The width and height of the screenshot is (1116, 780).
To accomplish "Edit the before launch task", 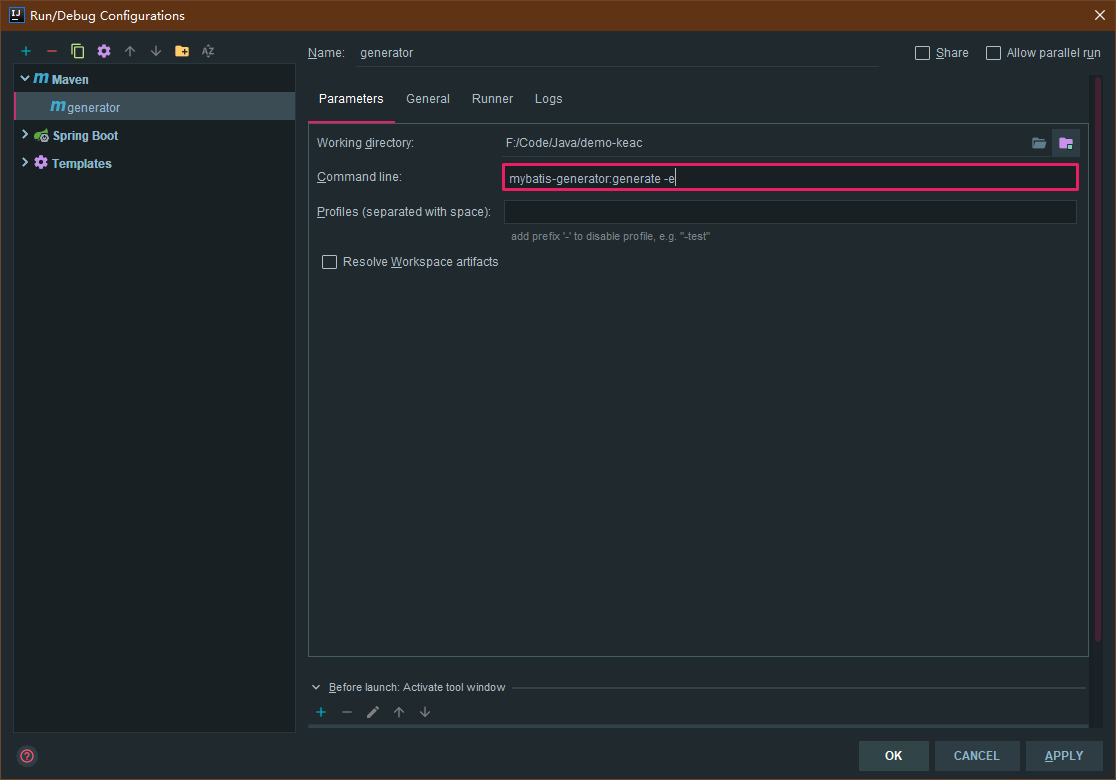I will (373, 712).
